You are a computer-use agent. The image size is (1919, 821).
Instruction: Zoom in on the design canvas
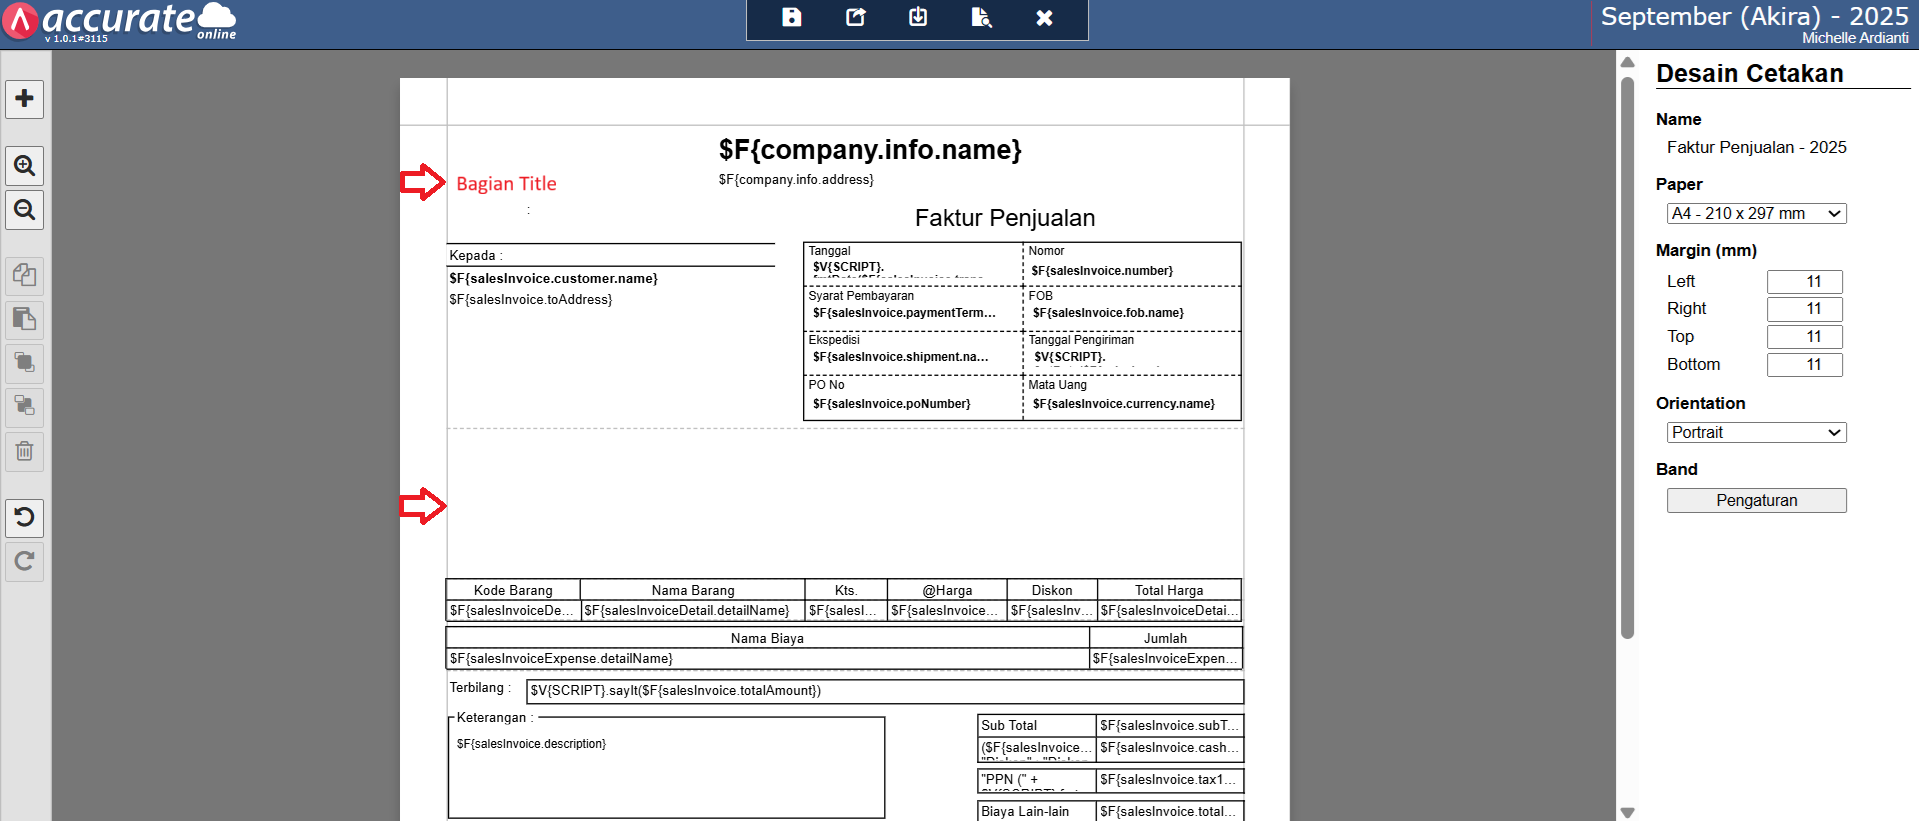point(25,166)
